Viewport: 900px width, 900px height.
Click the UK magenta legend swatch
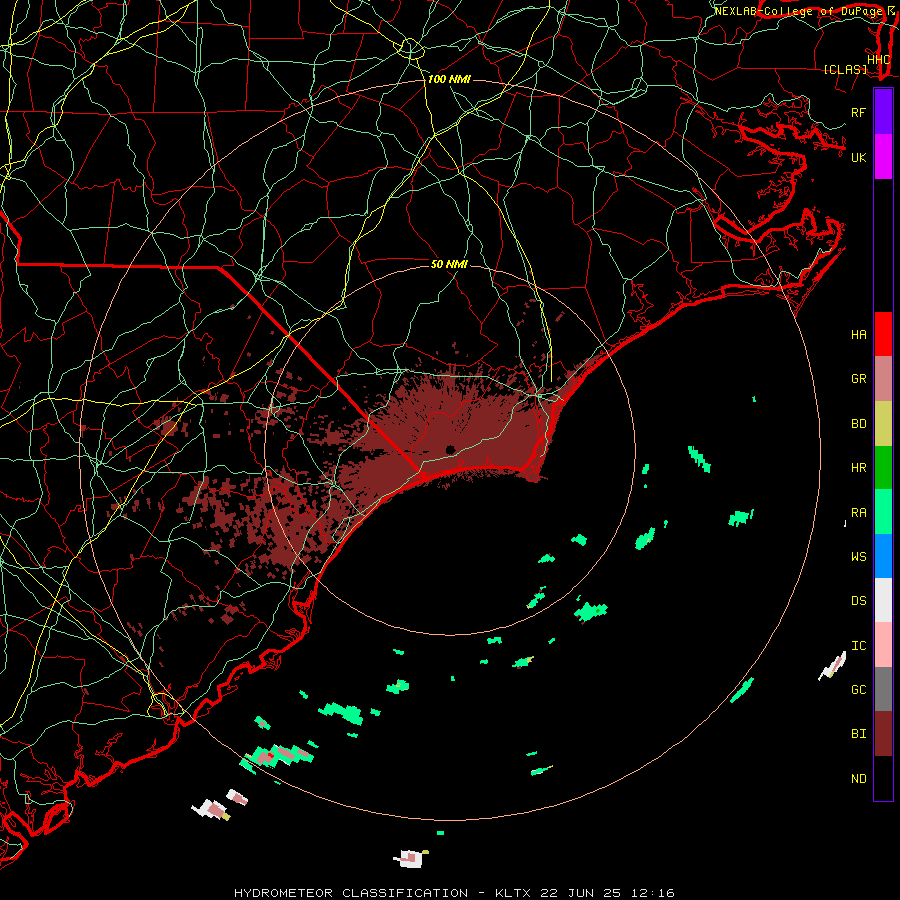click(x=883, y=157)
